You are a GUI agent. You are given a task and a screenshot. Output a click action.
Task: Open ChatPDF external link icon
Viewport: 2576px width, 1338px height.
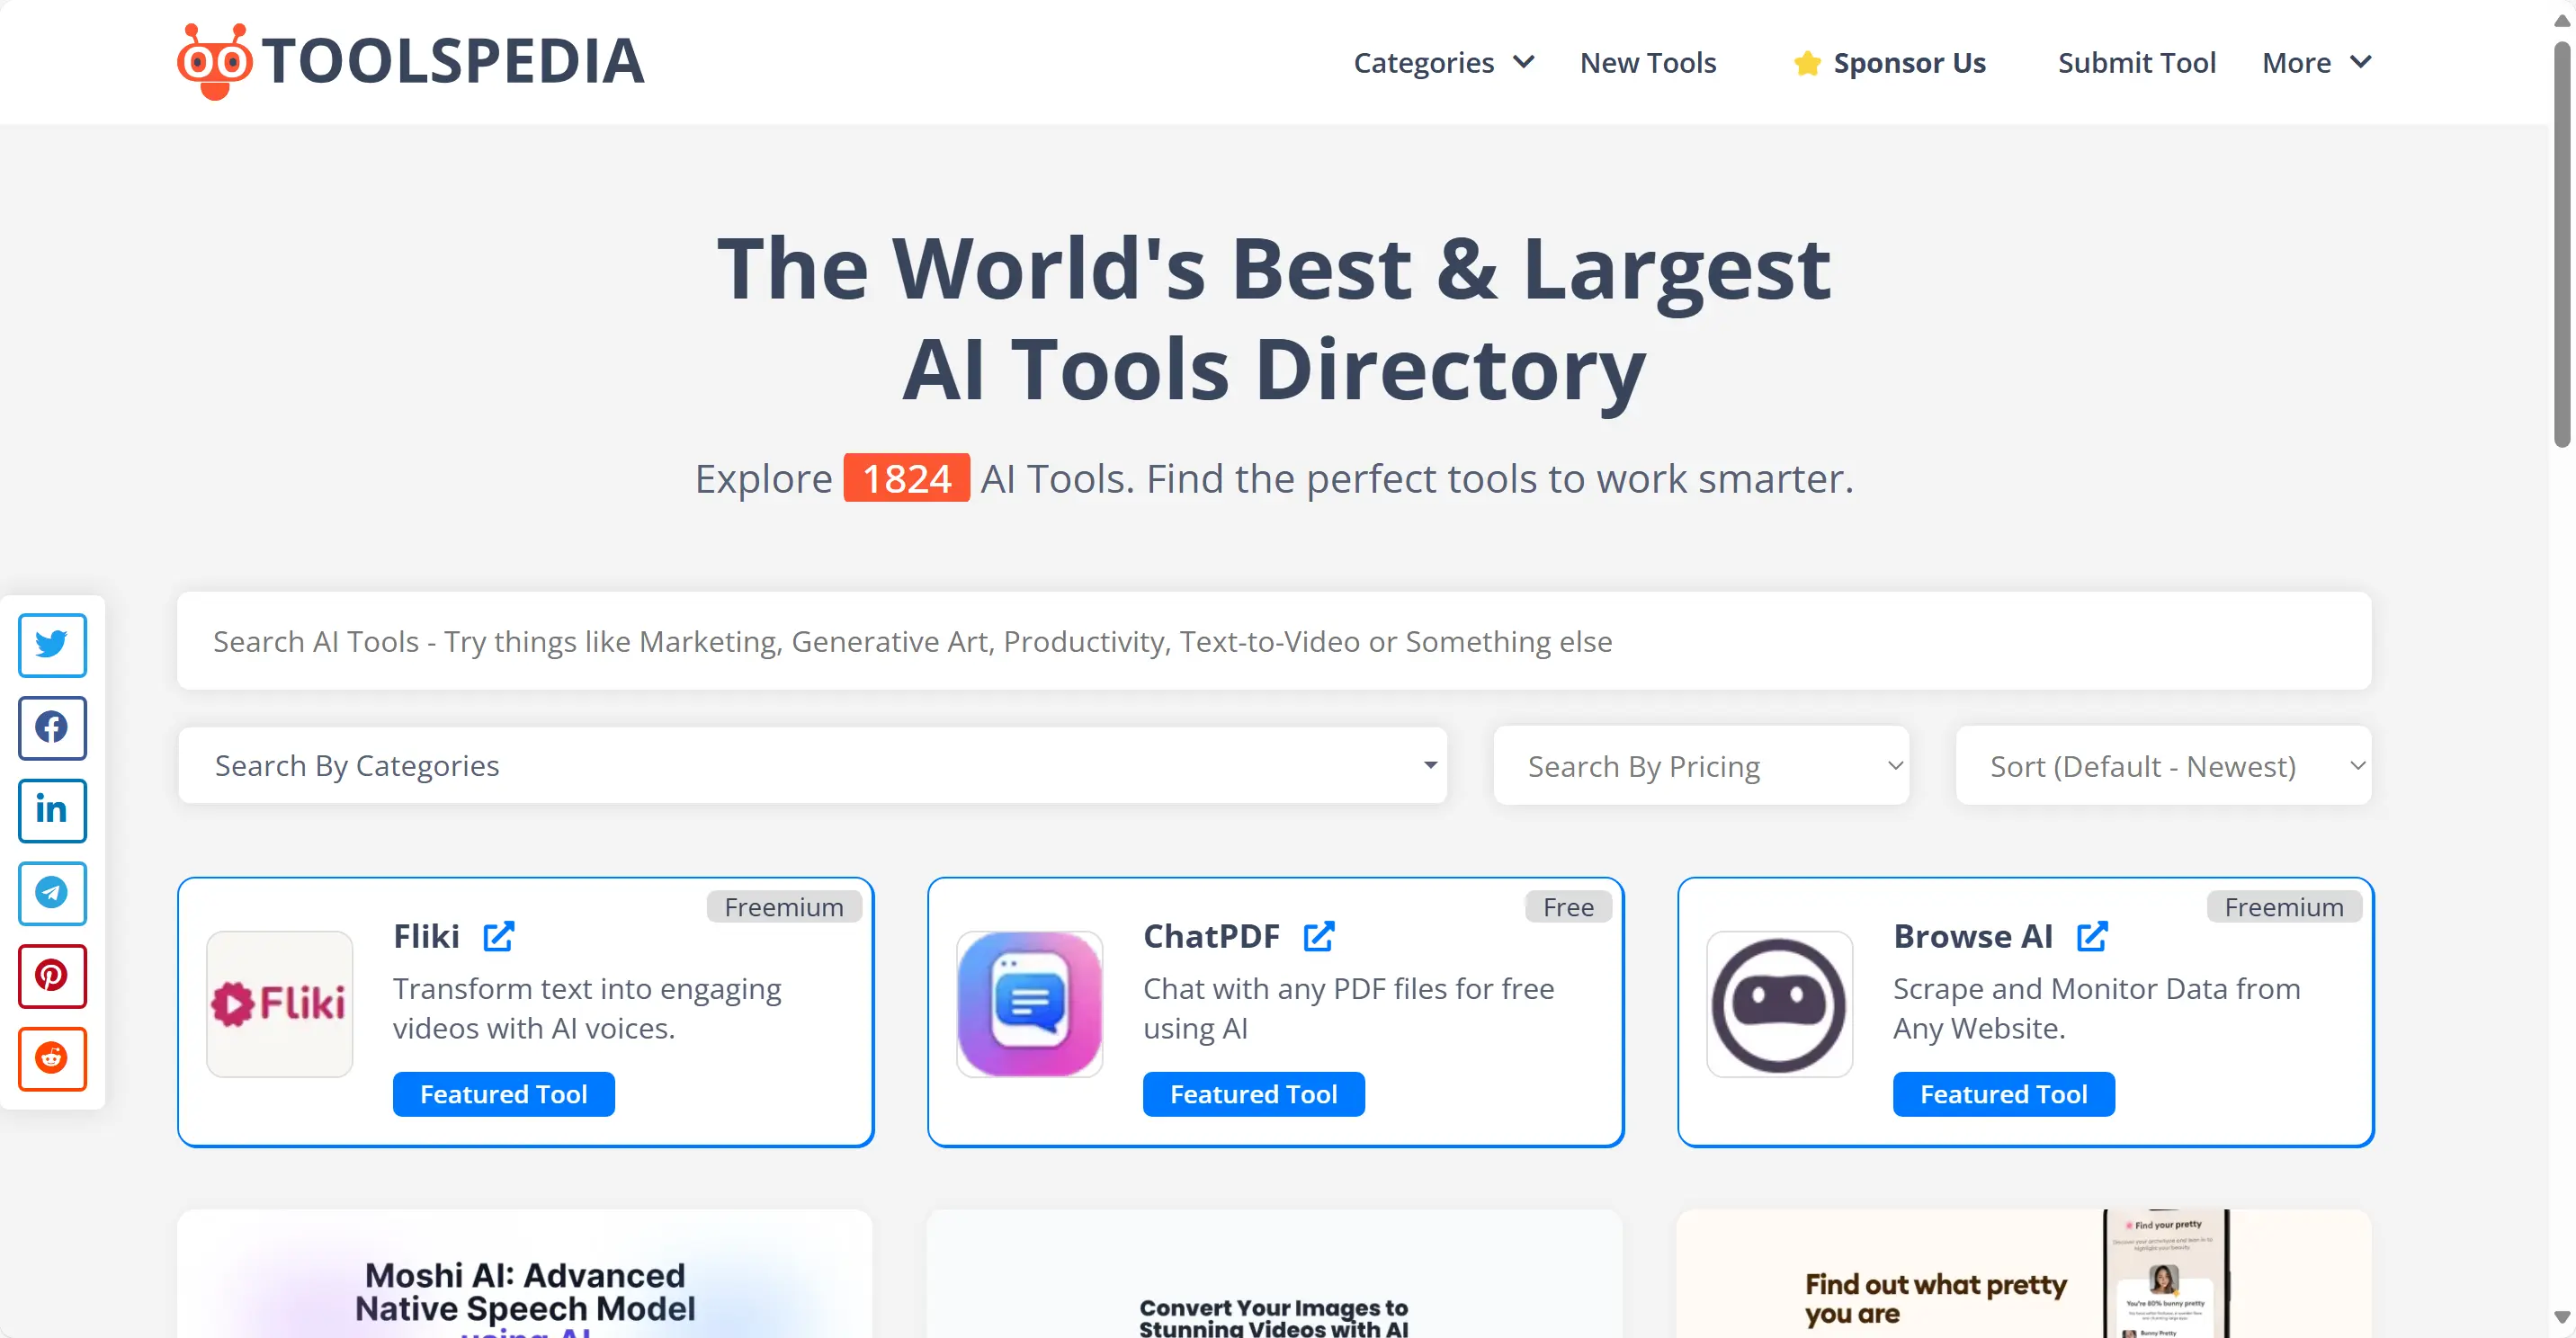click(x=1319, y=936)
